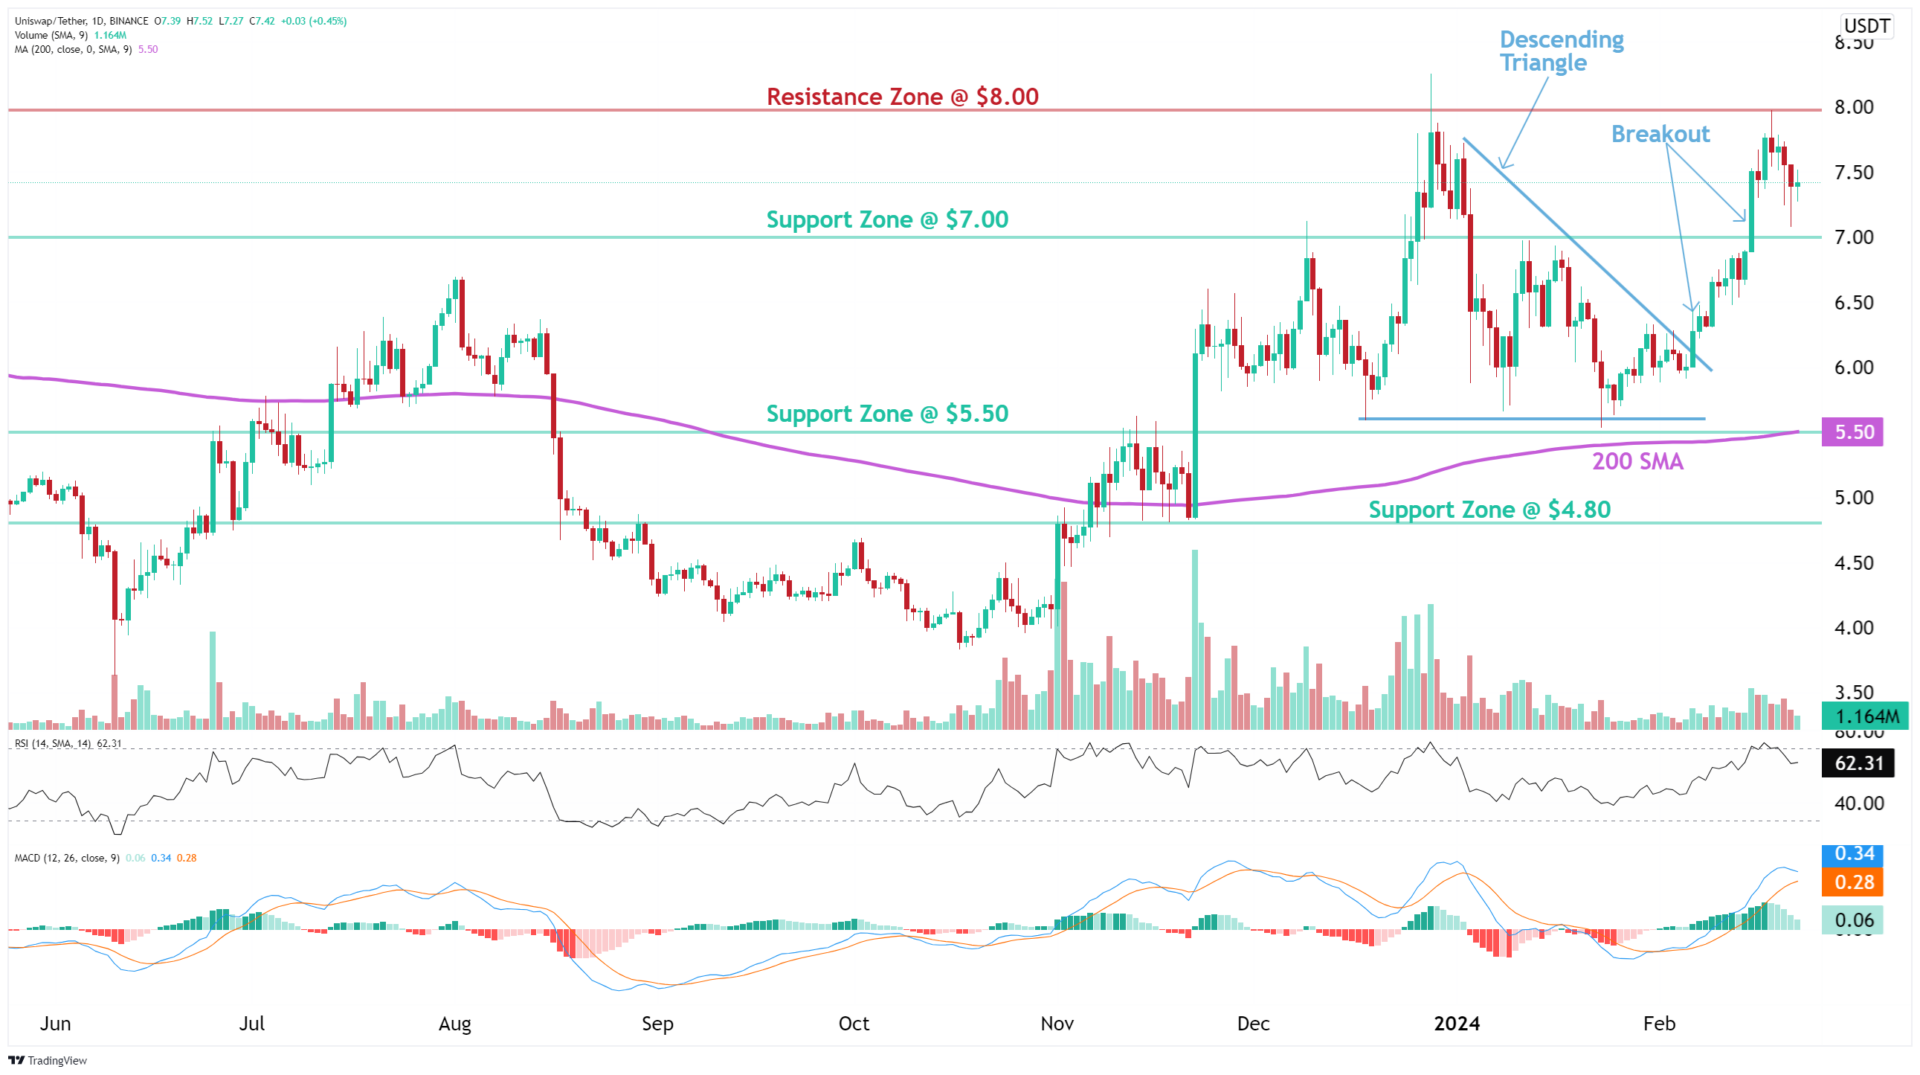Click the black 62.31 RSI value tag
Screen dimensions: 1920x1075
click(1858, 763)
